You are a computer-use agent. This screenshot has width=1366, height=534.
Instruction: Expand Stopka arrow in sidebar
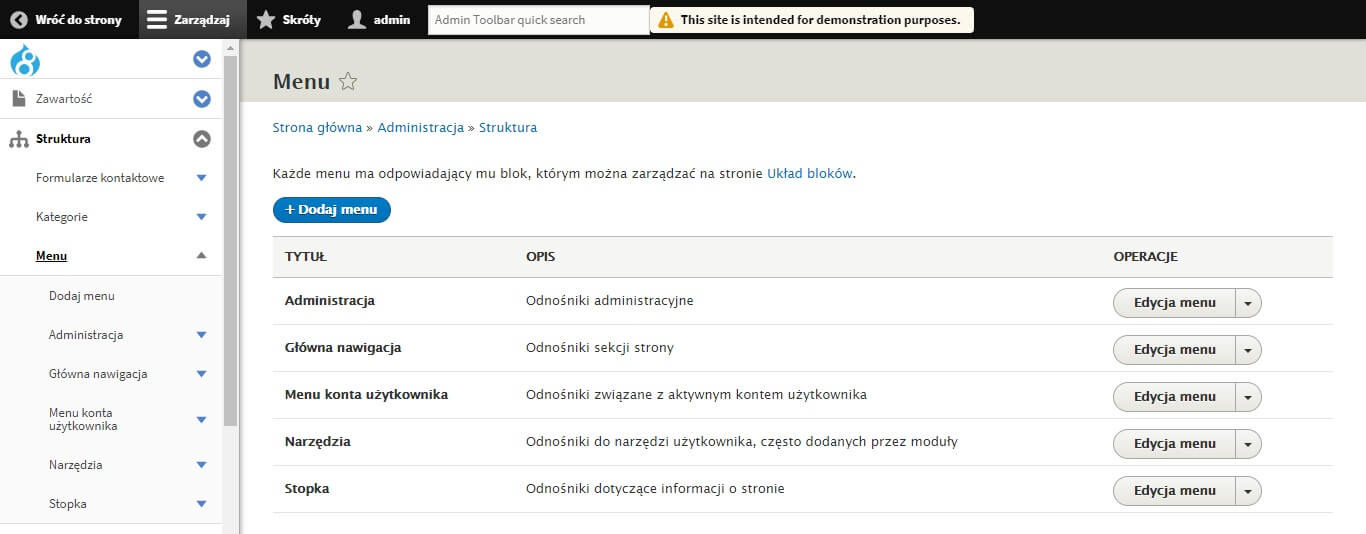click(x=201, y=504)
